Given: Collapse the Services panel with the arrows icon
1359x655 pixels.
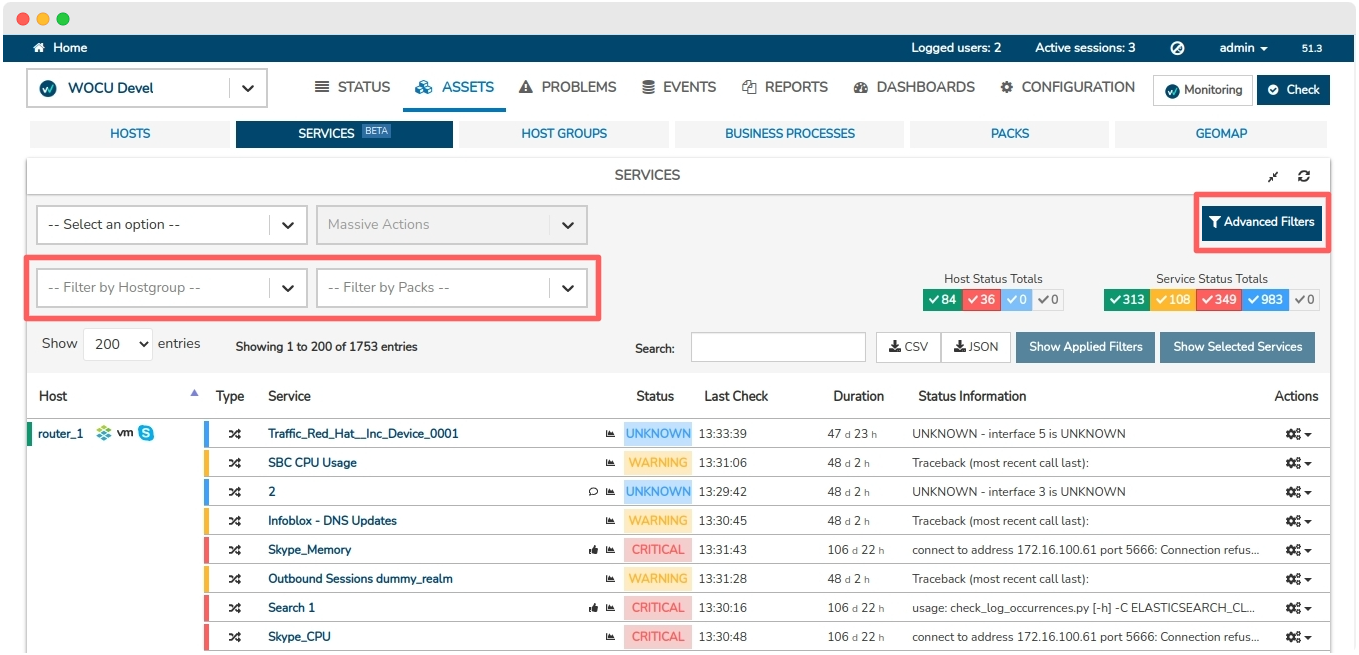Looking at the screenshot, I should [1273, 176].
